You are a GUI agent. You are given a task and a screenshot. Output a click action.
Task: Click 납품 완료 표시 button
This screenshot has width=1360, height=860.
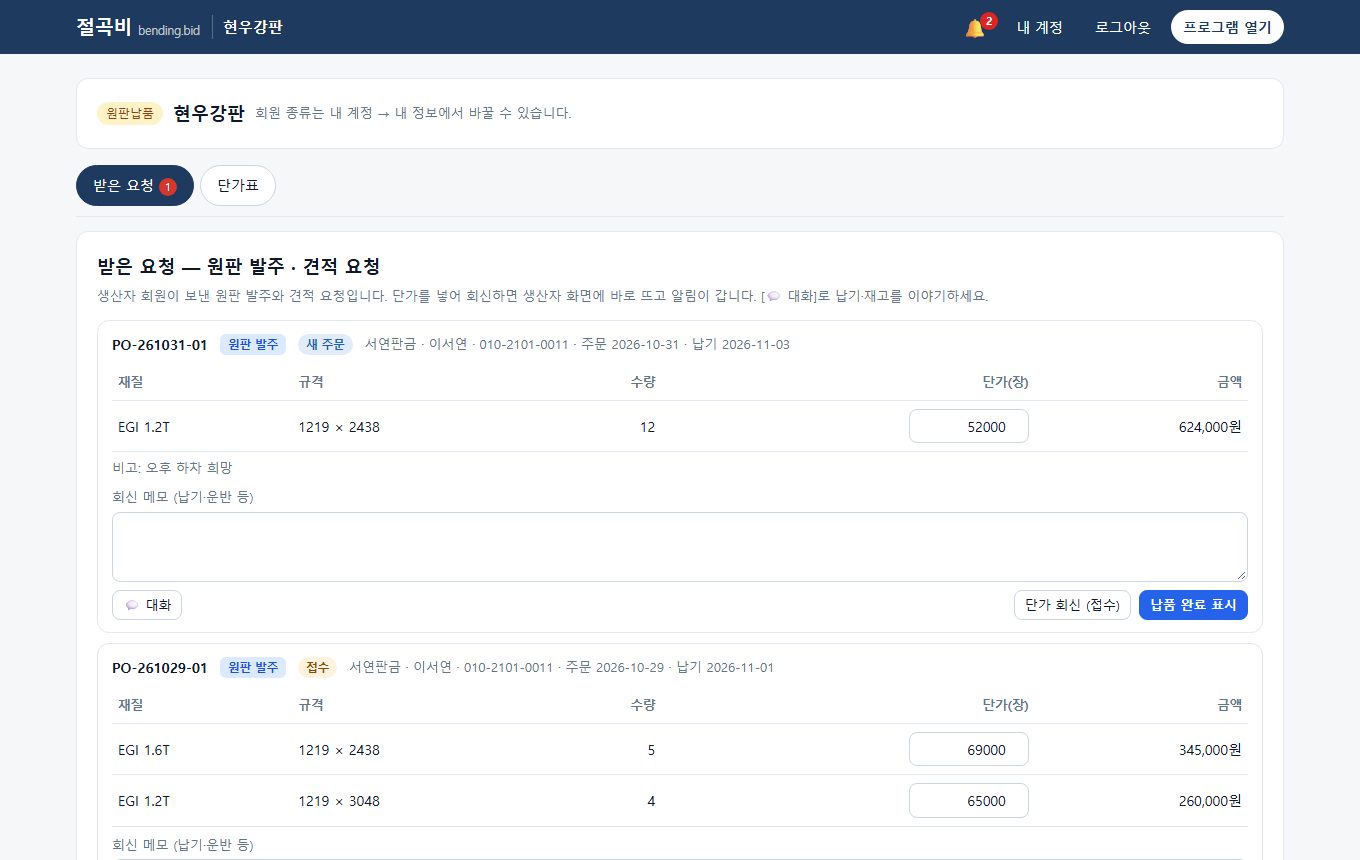pos(1193,605)
